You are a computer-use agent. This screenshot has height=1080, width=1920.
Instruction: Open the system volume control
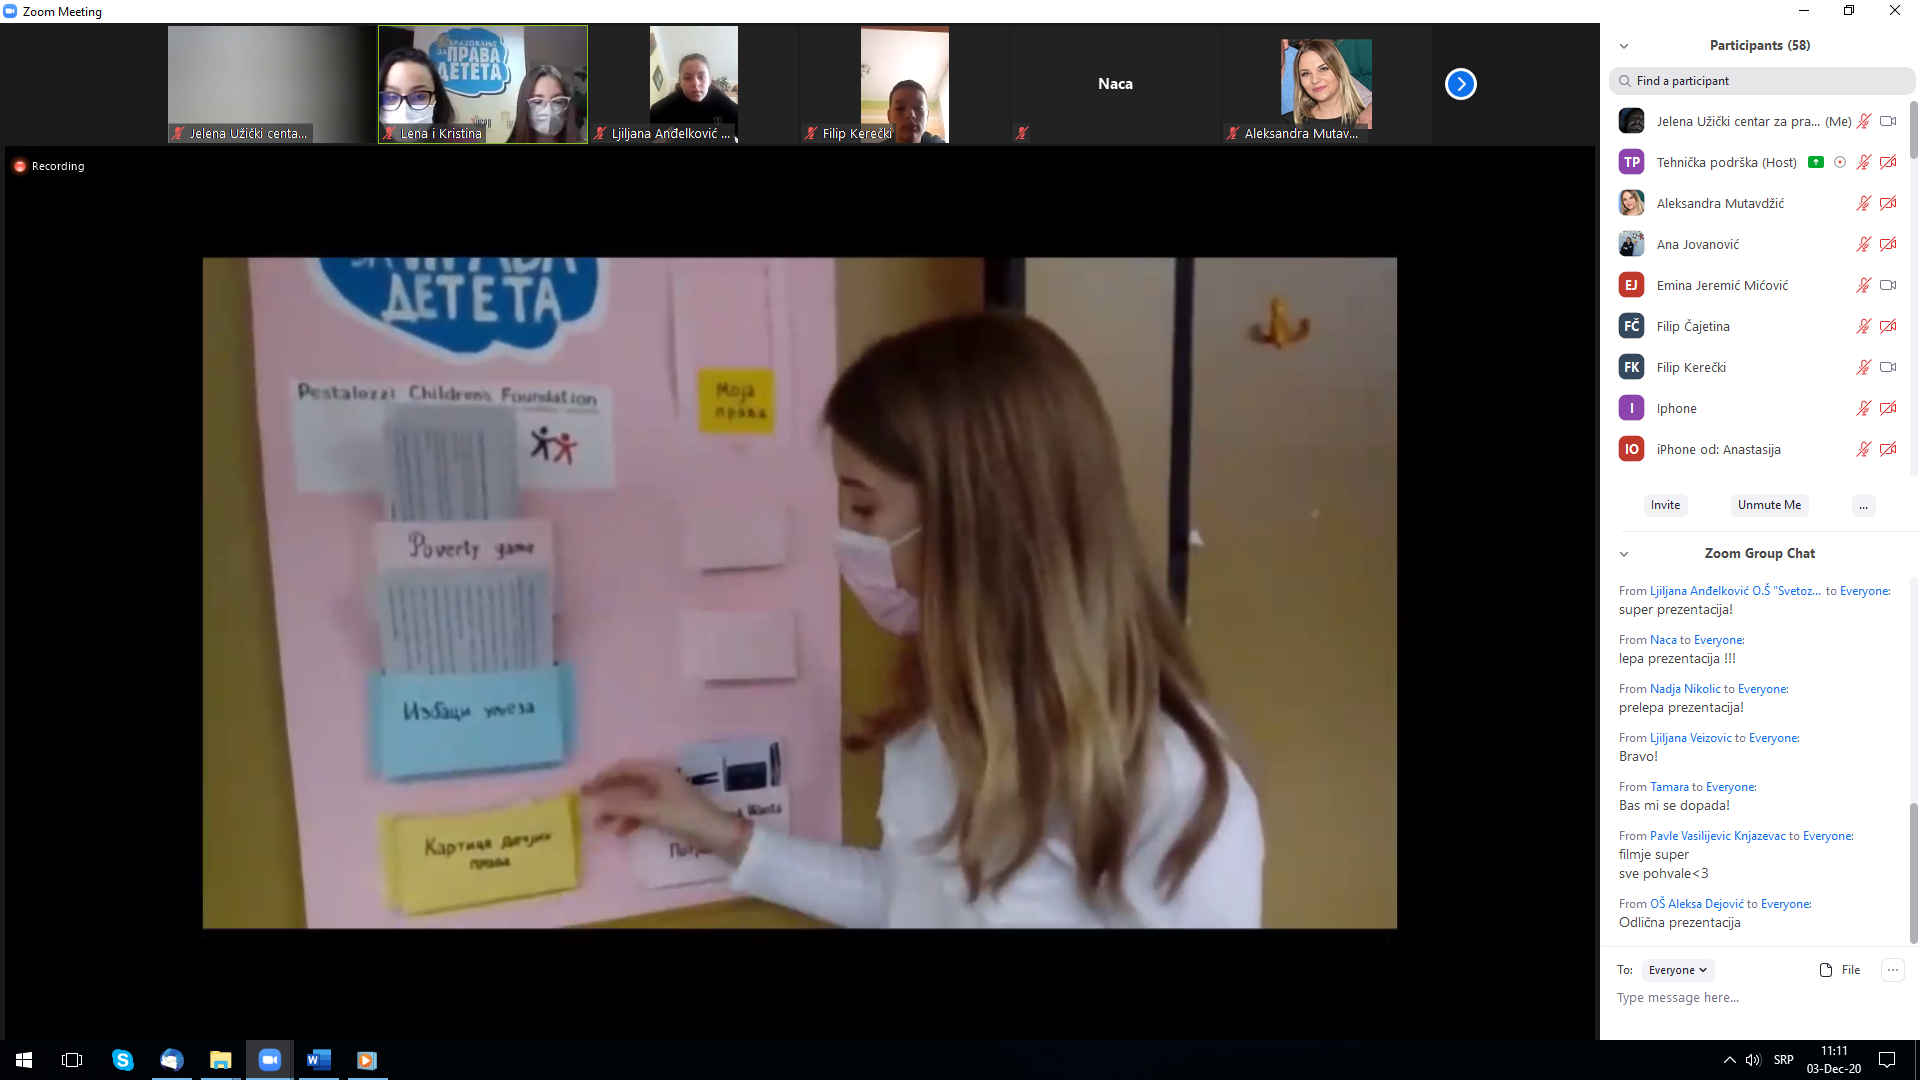coord(1753,1060)
